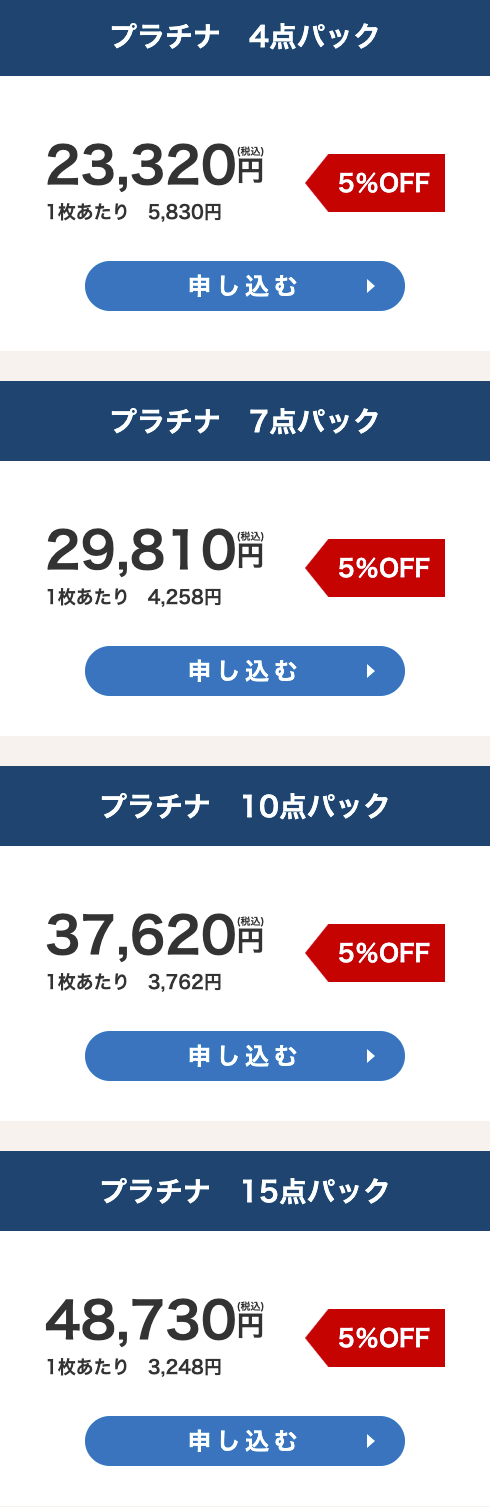This screenshot has height=1507, width=490.
Task: Click 申し込む button for プラチナ 10点パック
Action: (245, 1056)
